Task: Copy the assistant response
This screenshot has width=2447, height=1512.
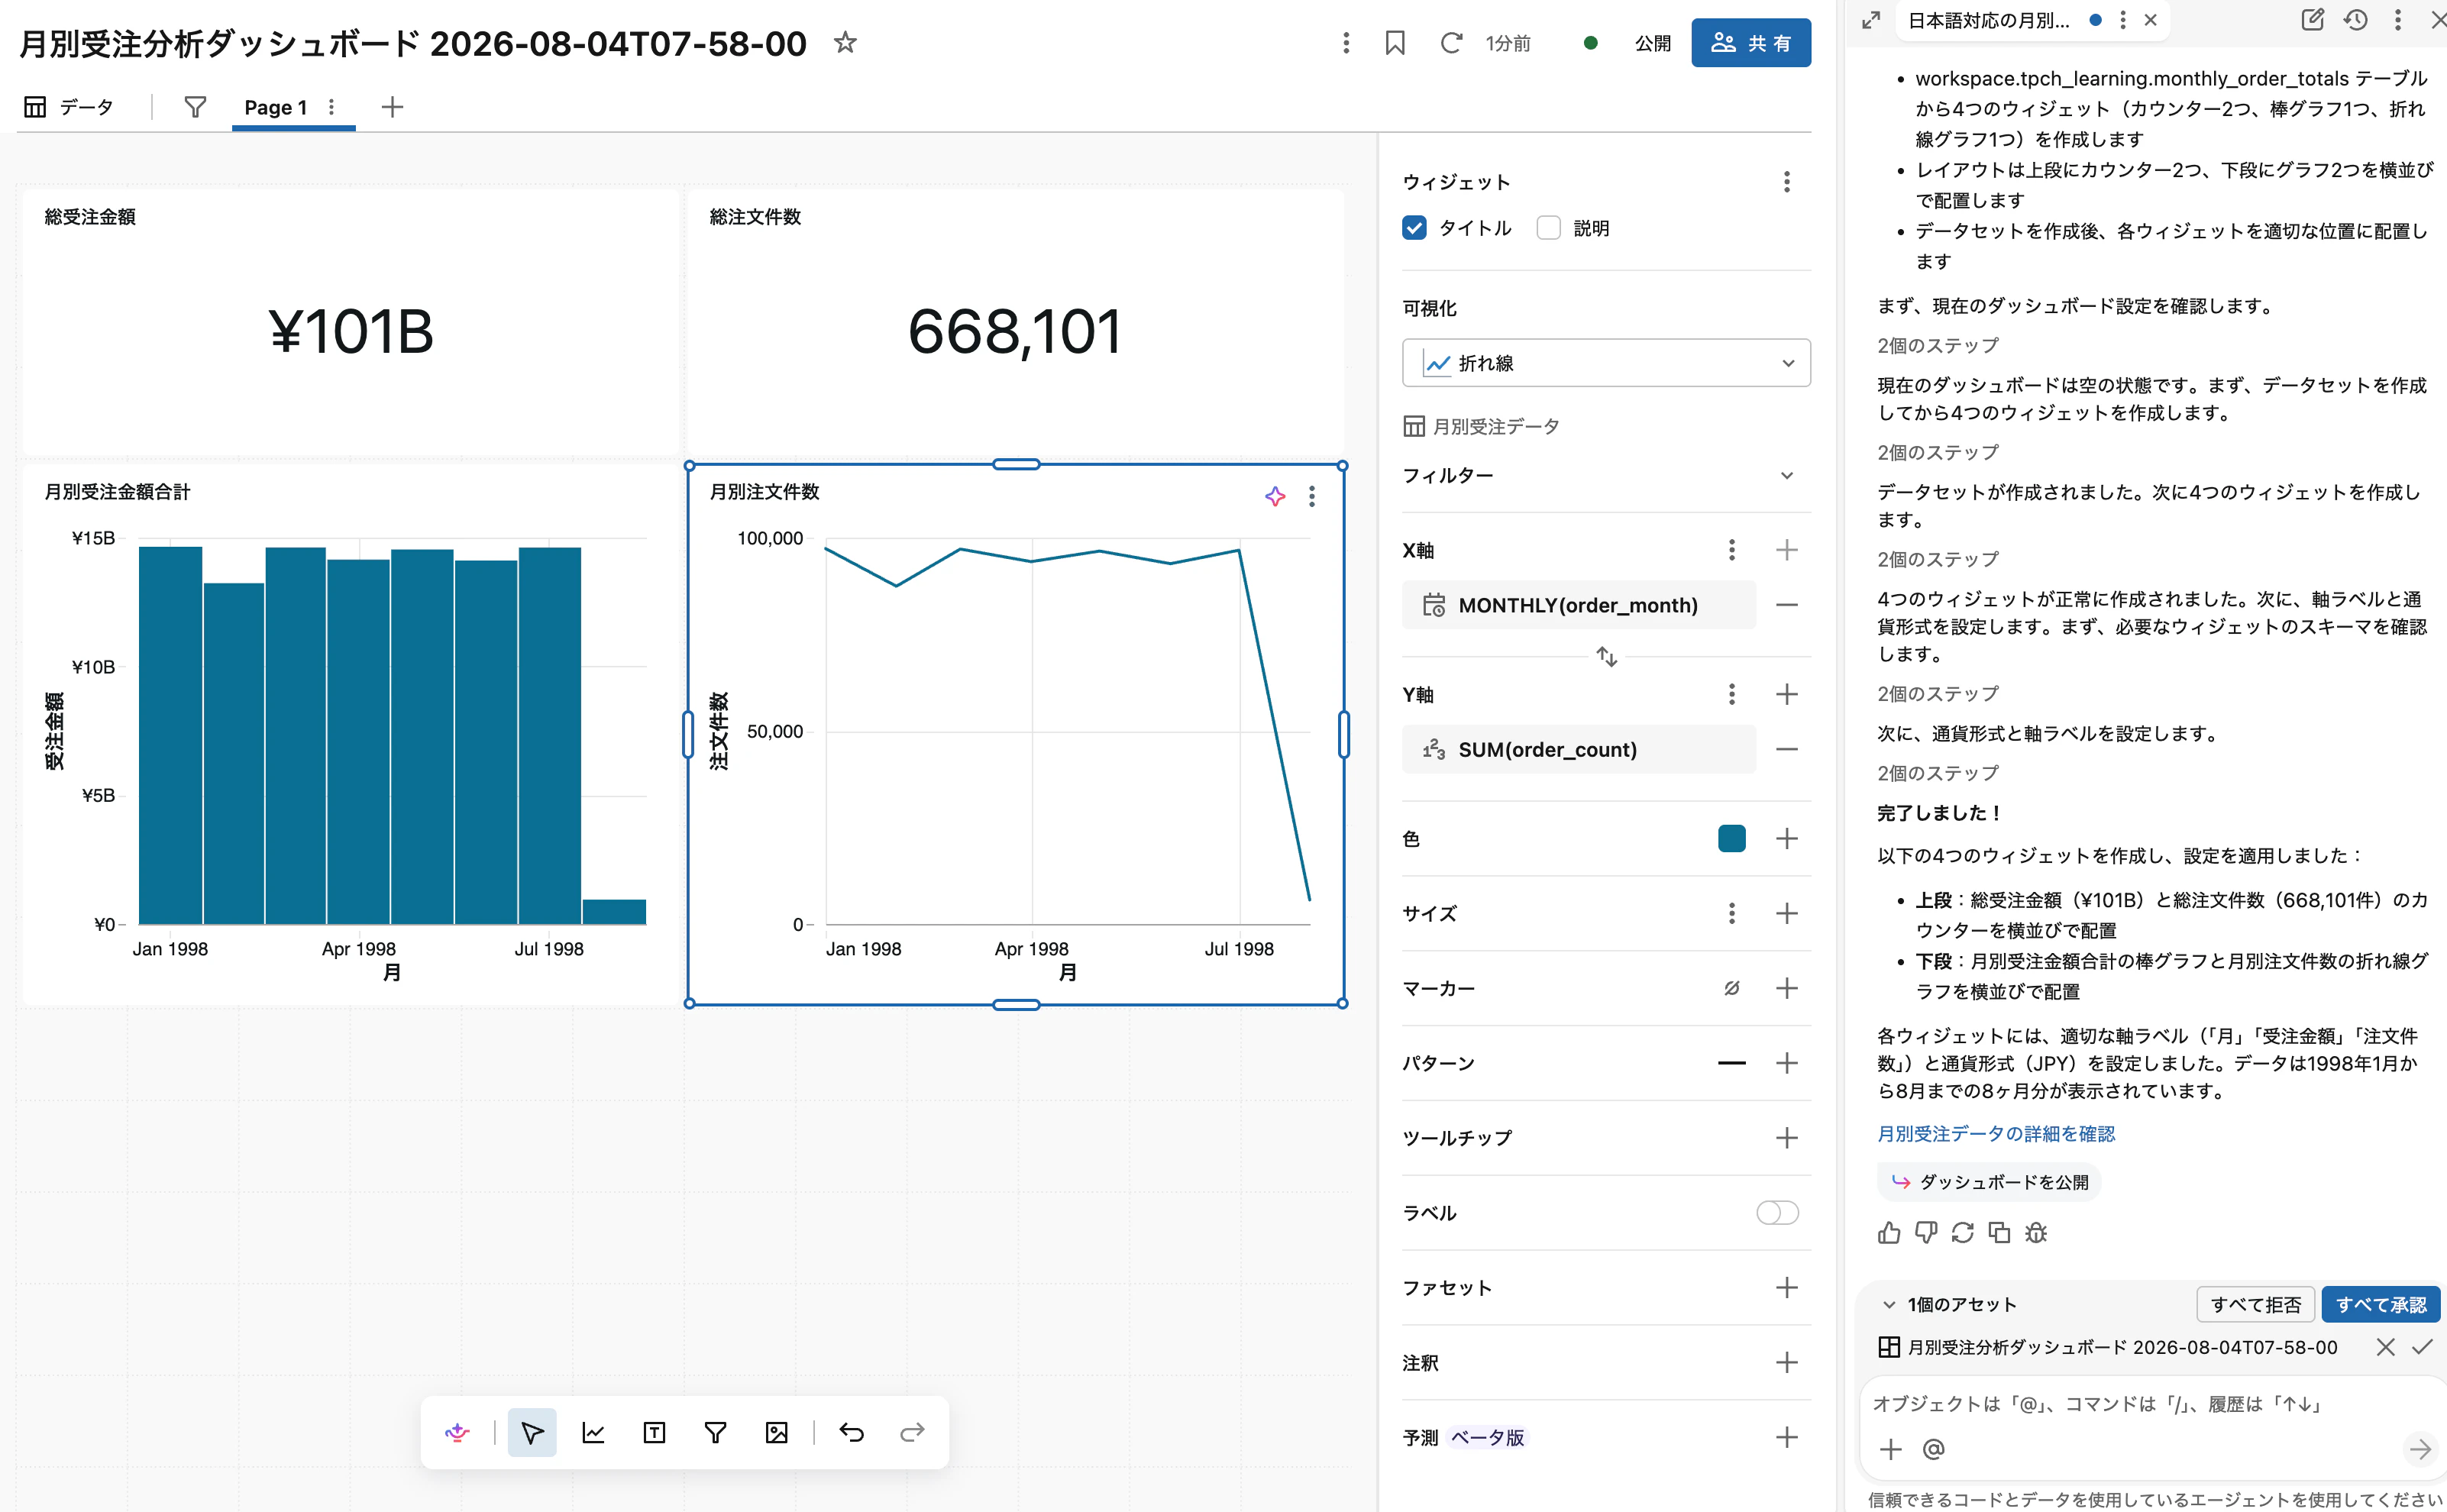Action: pos(1999,1232)
